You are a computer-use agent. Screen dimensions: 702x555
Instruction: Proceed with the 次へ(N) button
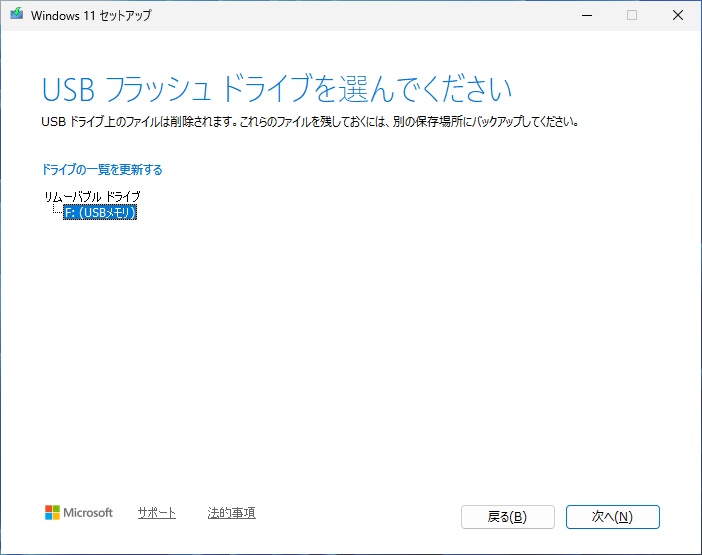click(612, 517)
